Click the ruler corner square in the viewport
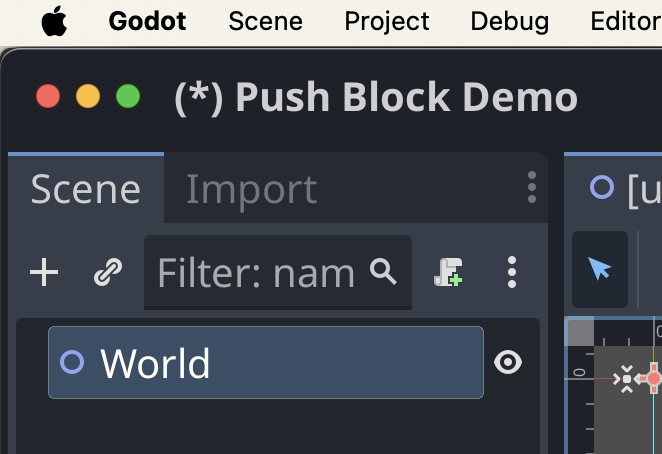Image resolution: width=662 pixels, height=454 pixels. [x=581, y=333]
